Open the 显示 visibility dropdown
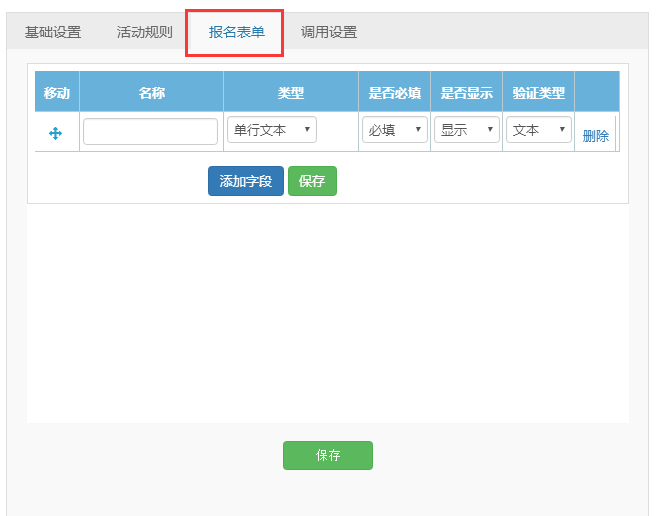This screenshot has height=516, width=672. (x=466, y=130)
